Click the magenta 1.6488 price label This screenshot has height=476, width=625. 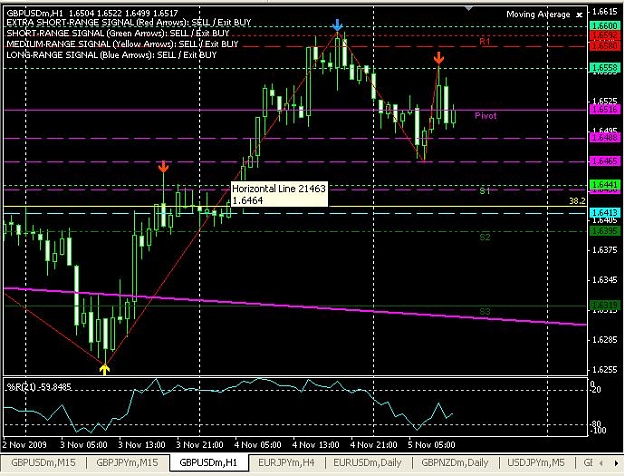click(x=605, y=138)
